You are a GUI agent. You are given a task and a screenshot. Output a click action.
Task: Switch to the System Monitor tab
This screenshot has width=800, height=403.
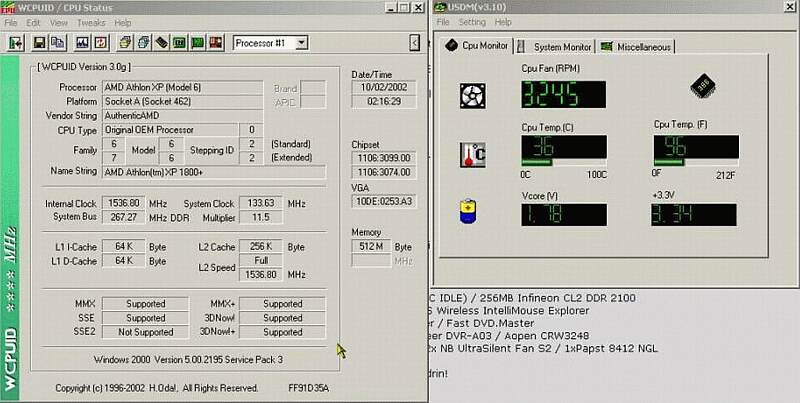(555, 47)
